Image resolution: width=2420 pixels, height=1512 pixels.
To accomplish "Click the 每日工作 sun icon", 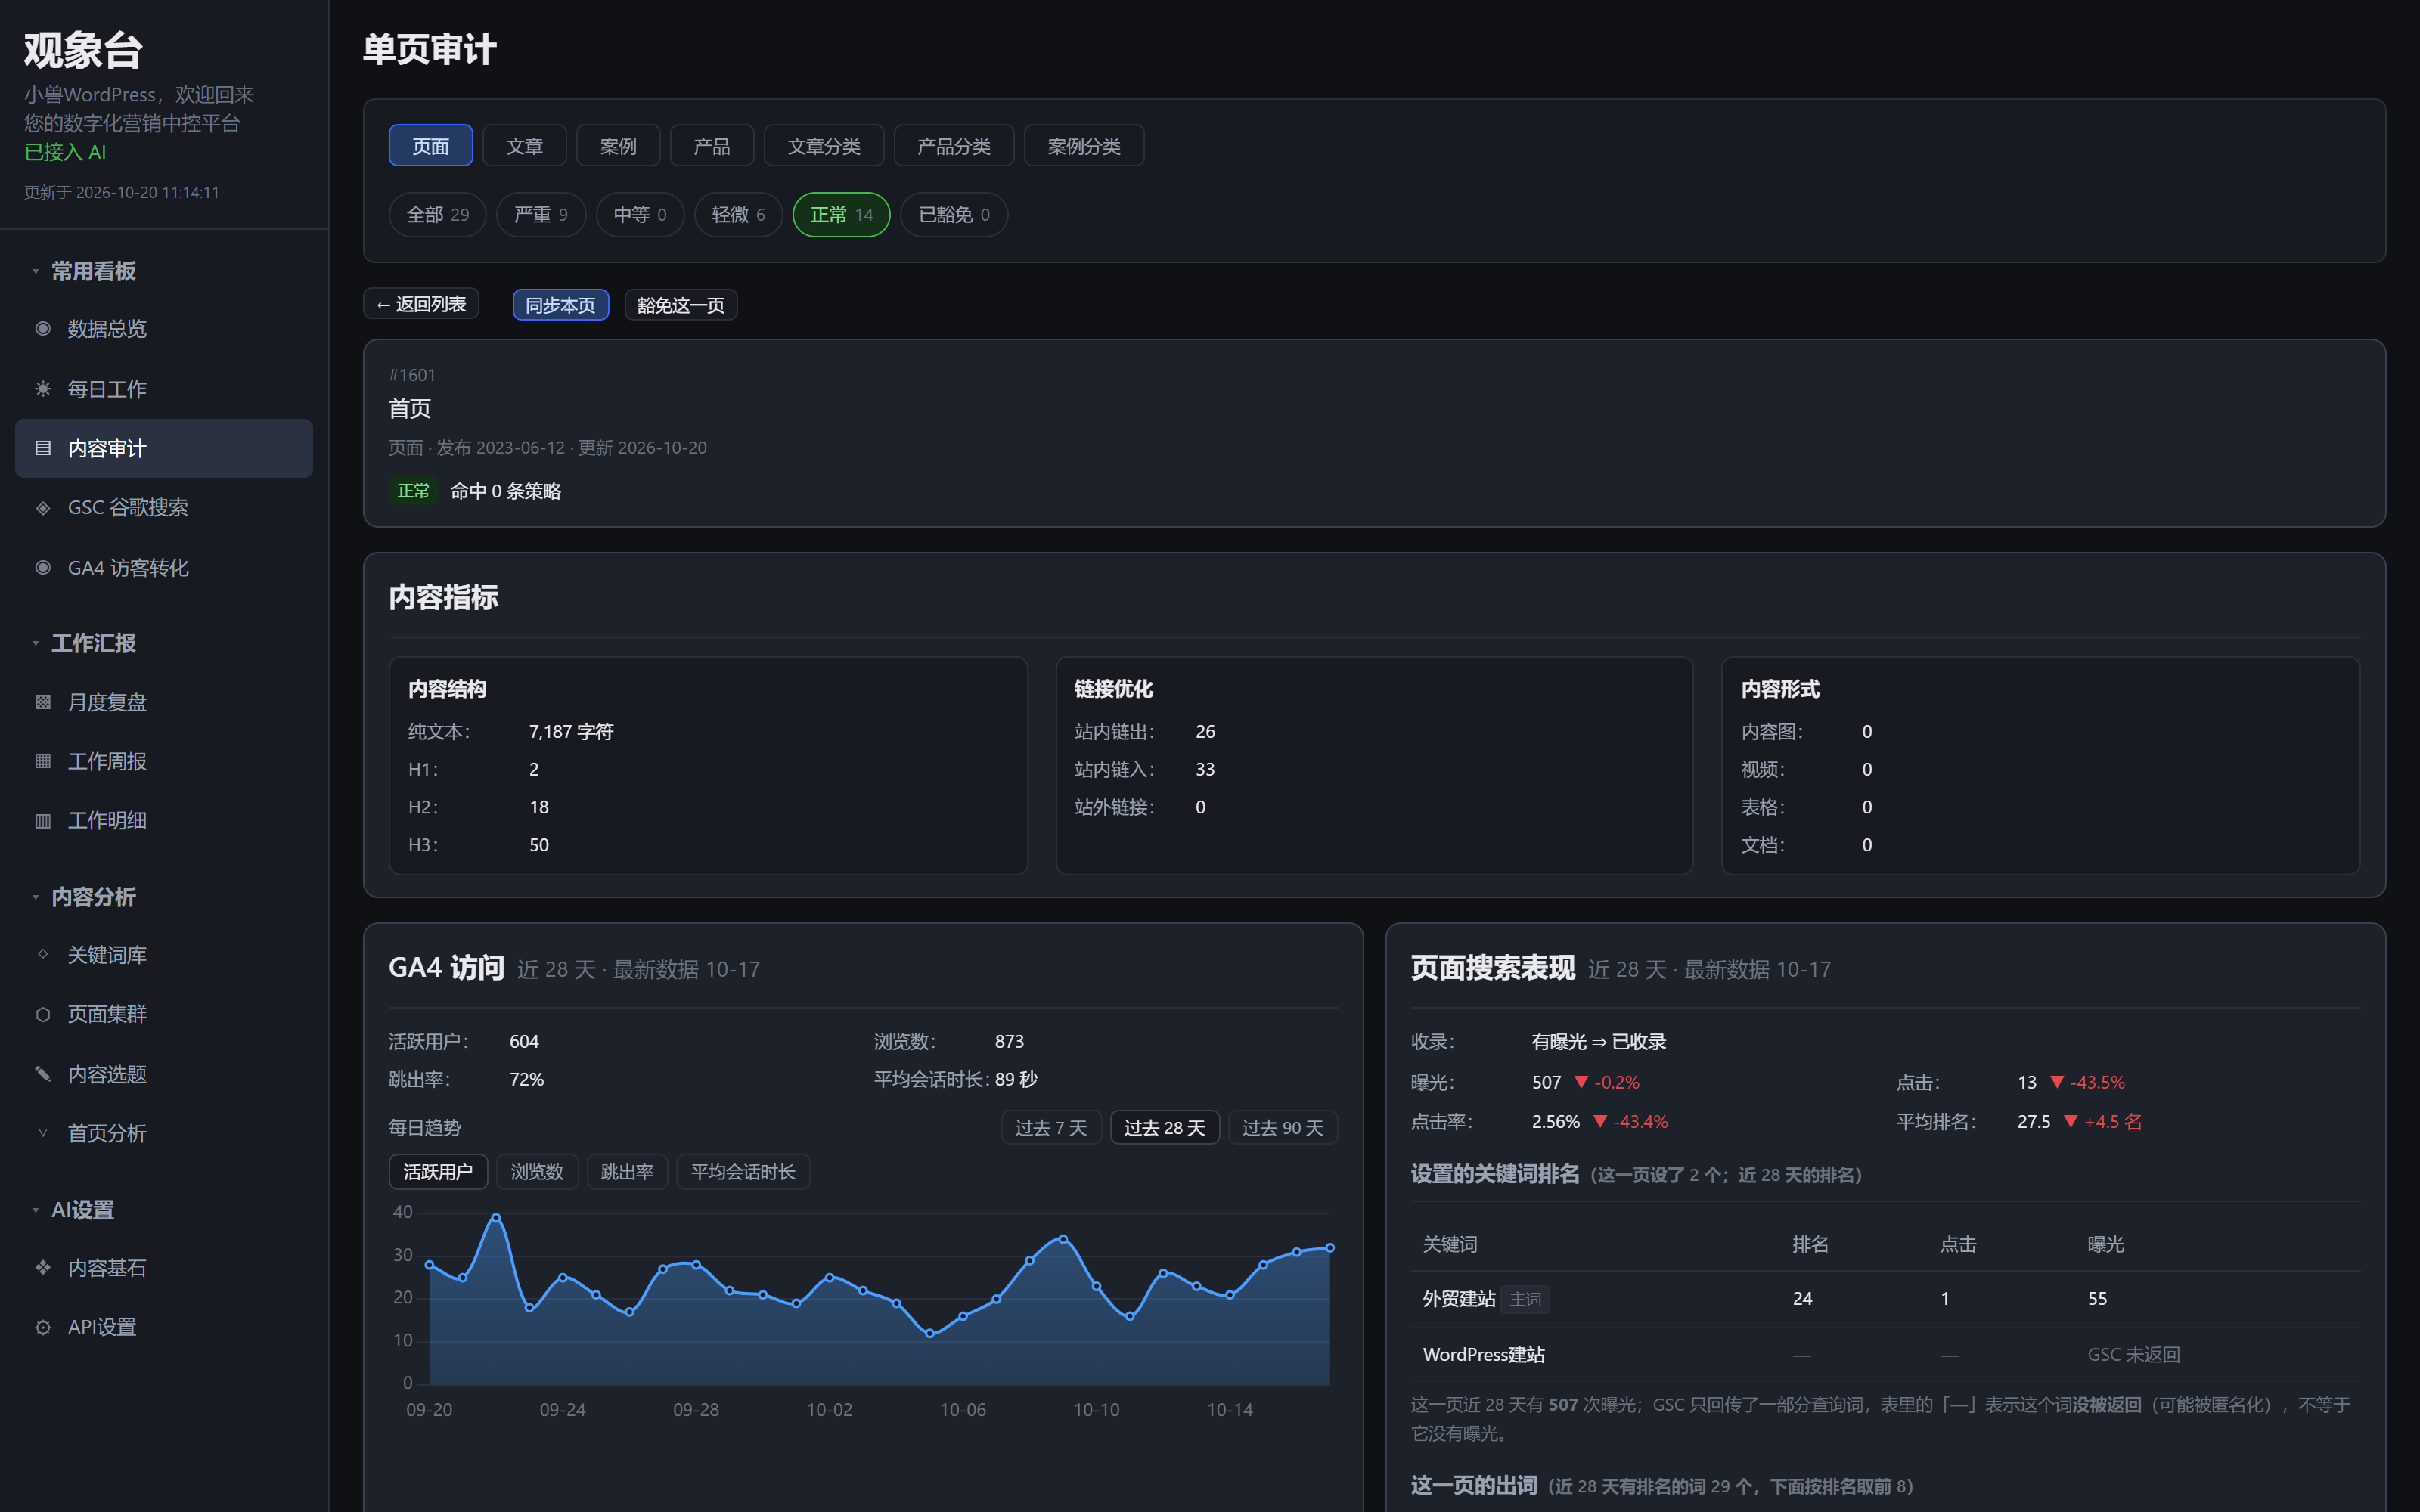I will coord(43,389).
